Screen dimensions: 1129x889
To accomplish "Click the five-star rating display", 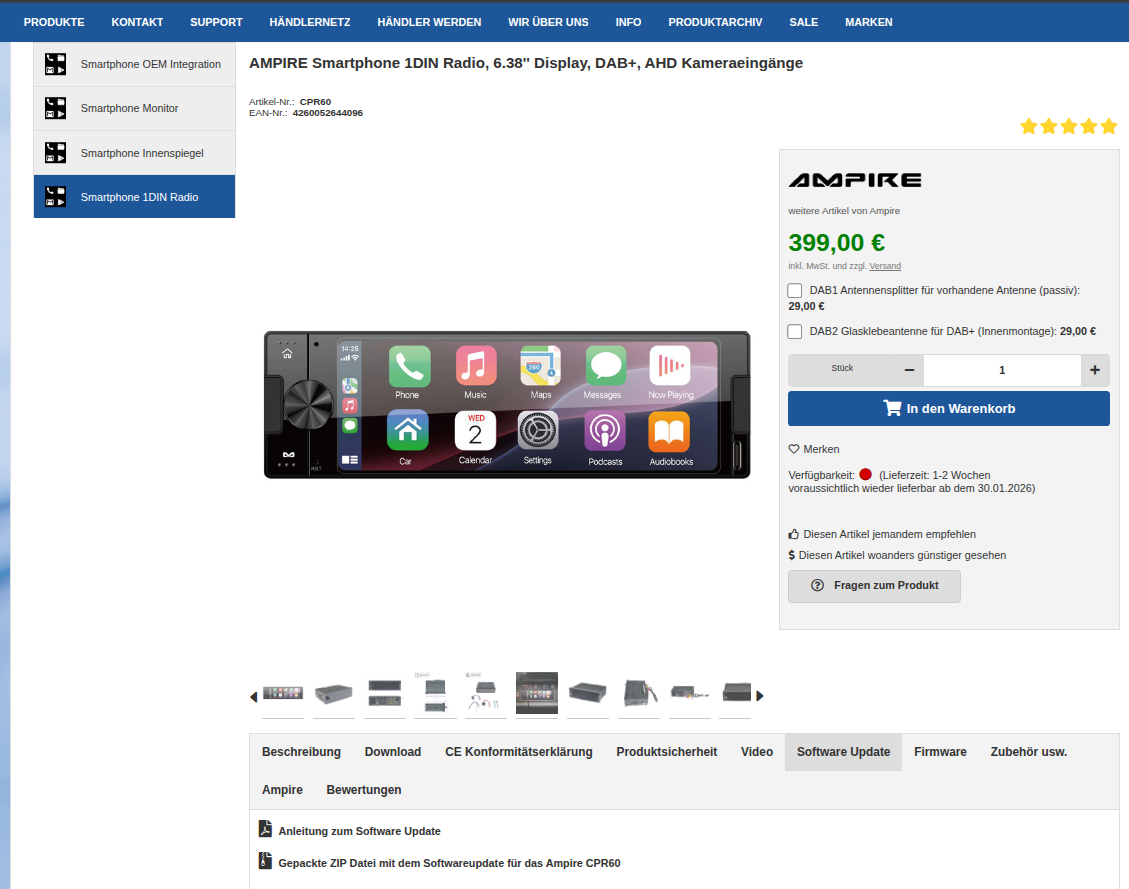I will coord(1068,126).
